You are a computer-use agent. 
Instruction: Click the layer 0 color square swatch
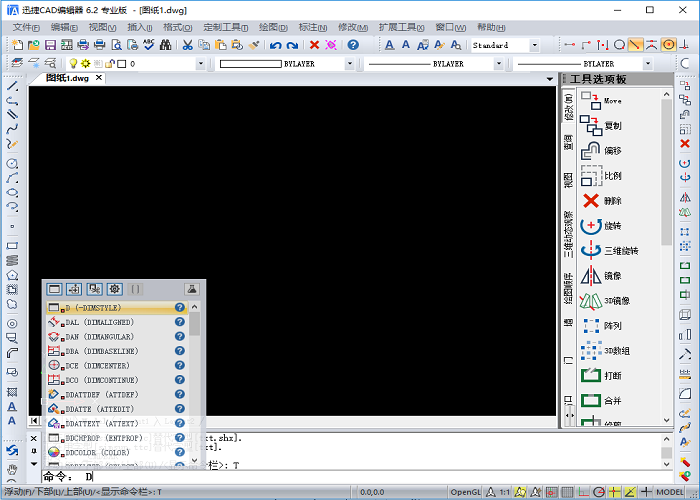(x=122, y=64)
